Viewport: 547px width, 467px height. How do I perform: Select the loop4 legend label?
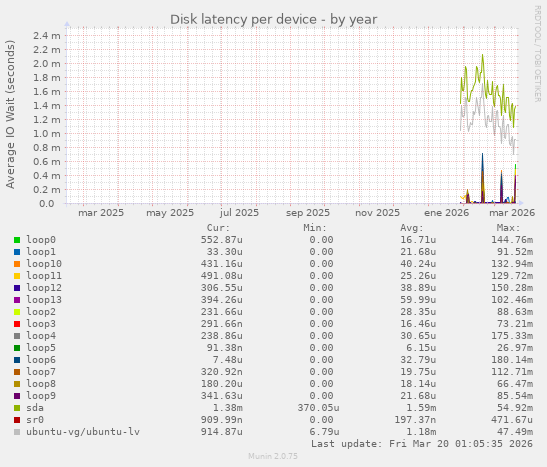[41, 336]
